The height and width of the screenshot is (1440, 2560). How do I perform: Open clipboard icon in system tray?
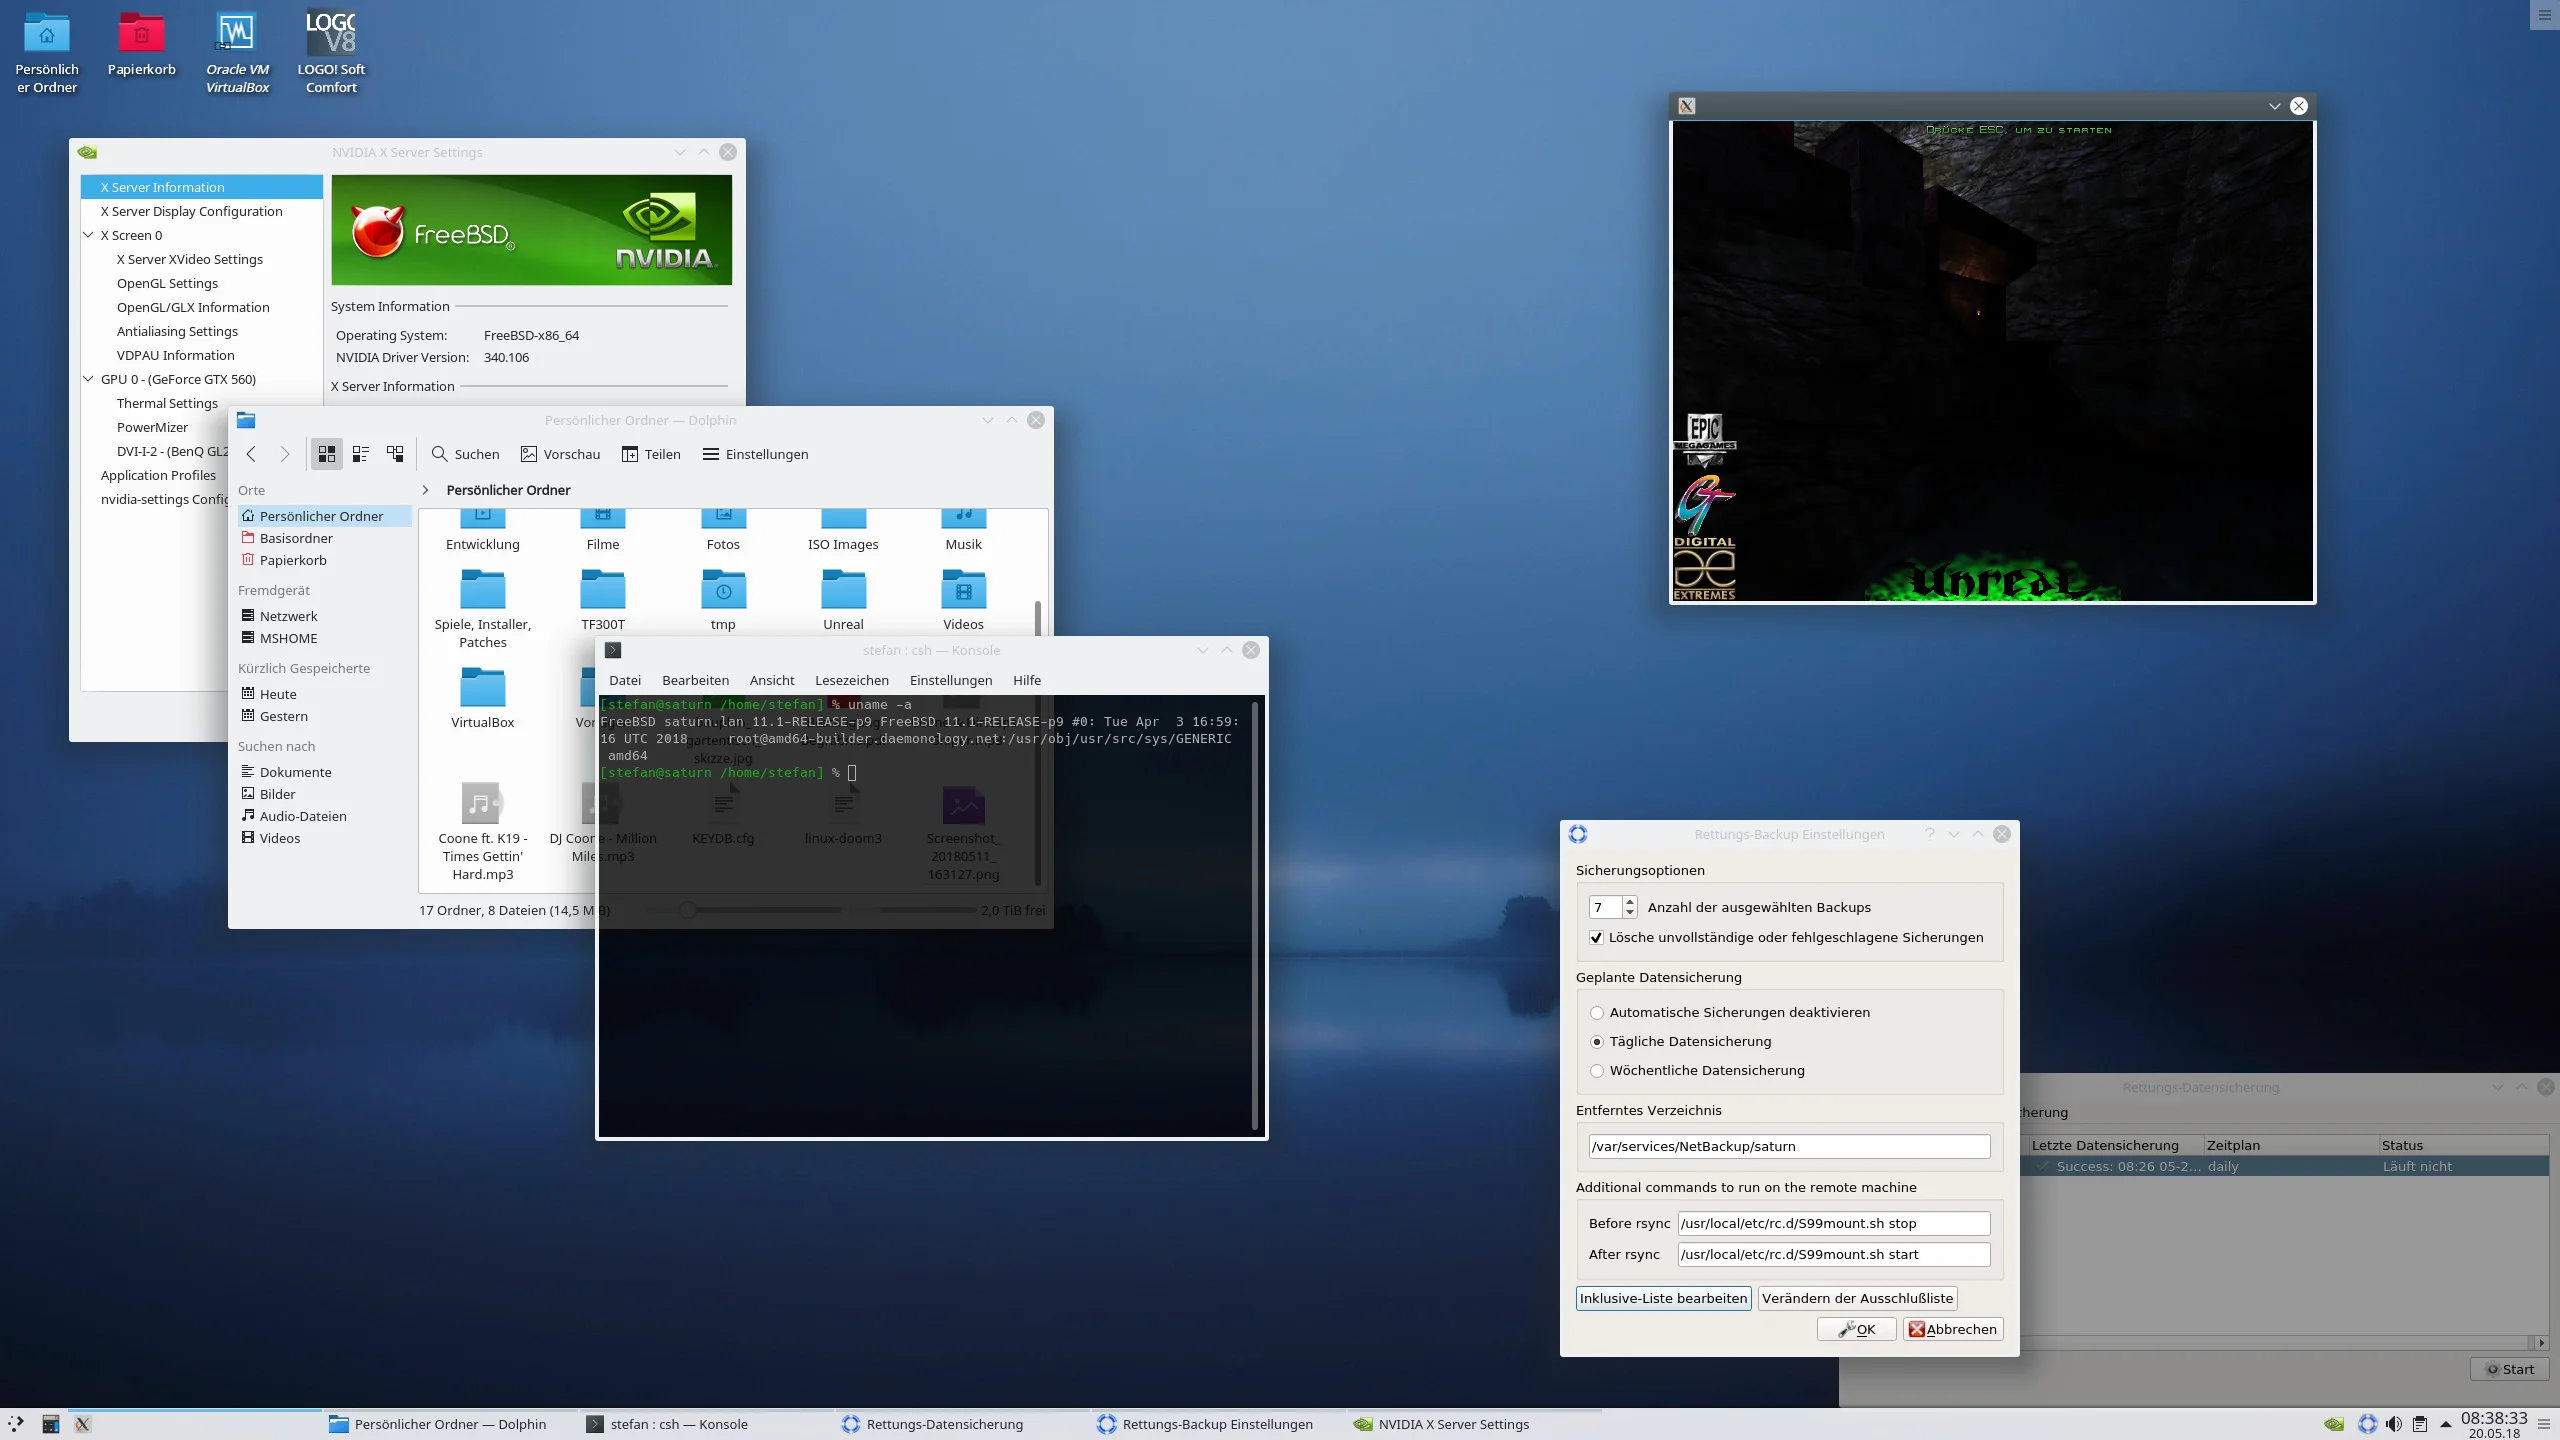[x=2420, y=1424]
